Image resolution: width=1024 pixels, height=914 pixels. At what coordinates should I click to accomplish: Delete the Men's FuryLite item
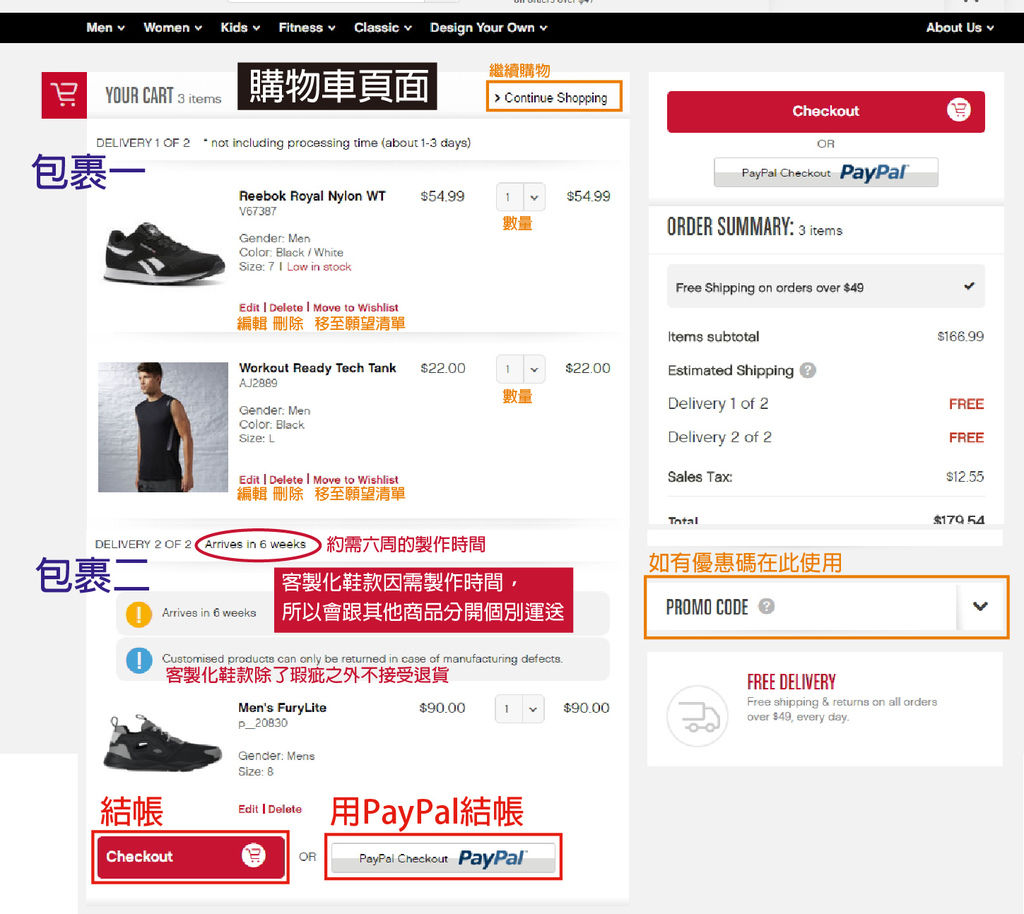(x=285, y=809)
